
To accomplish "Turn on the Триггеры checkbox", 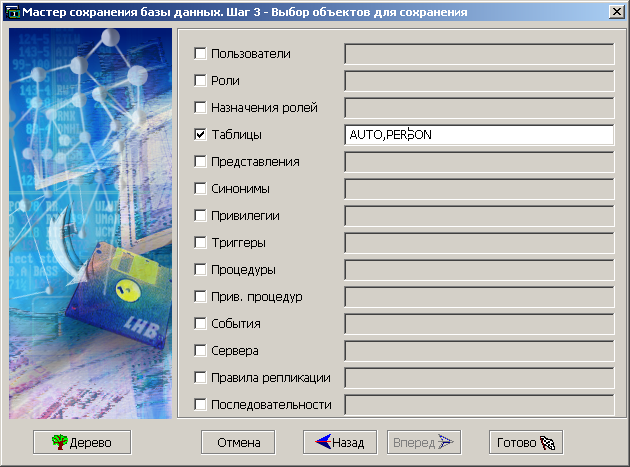I will click(x=200, y=242).
